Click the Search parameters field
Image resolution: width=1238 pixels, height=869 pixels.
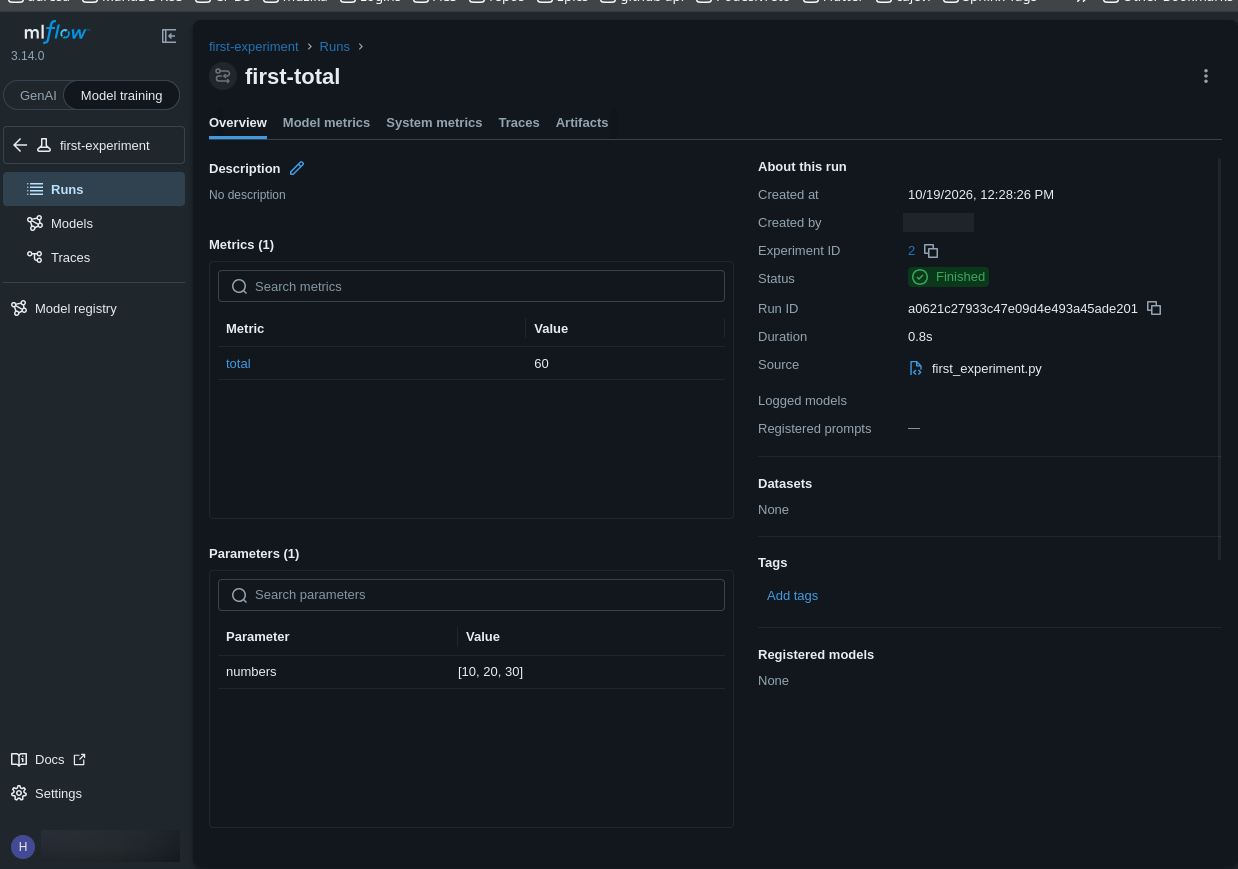pyautogui.click(x=471, y=595)
